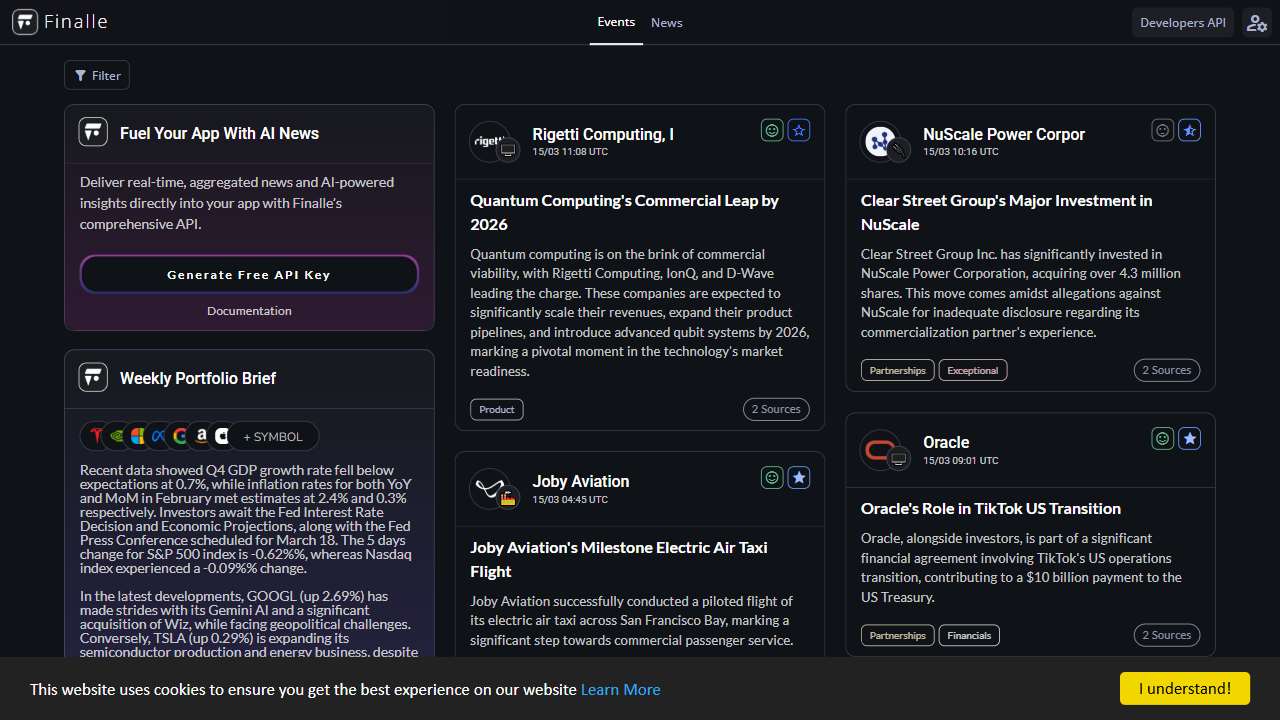Open the Filter dropdown
Screen dimensions: 1280x720
click(97, 75)
